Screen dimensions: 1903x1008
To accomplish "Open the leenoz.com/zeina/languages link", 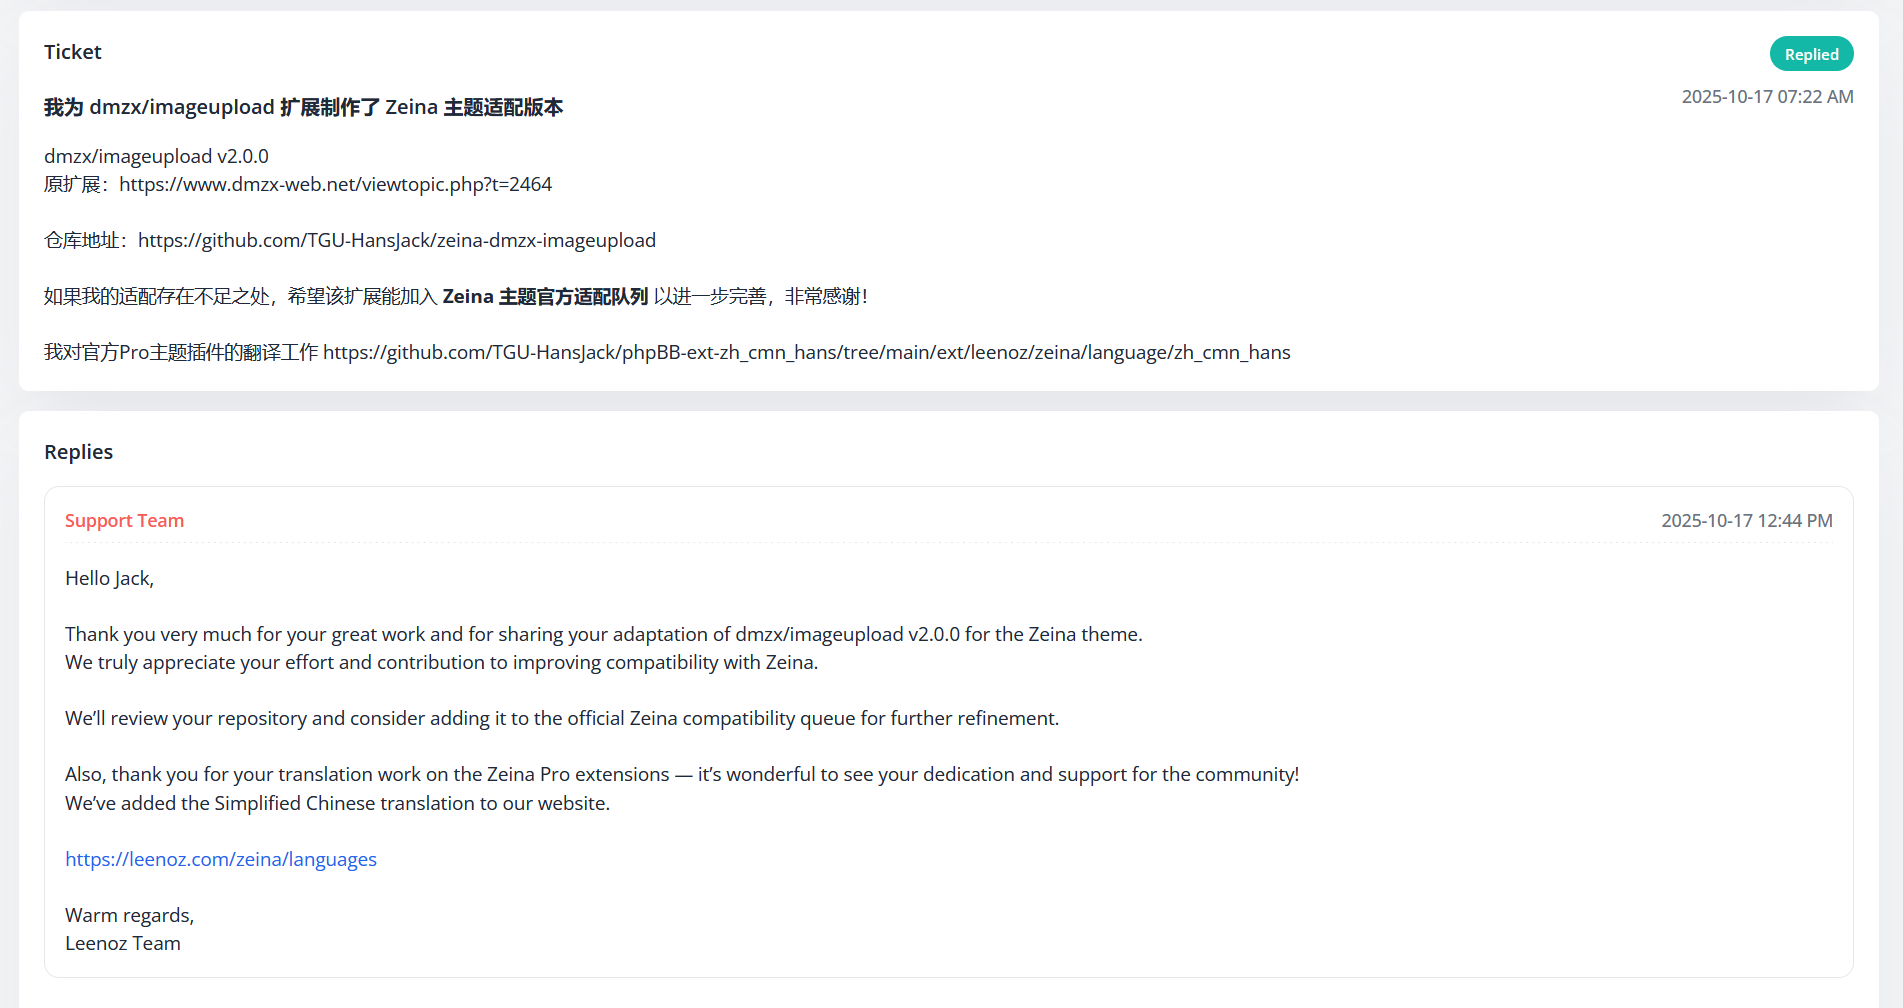I will (x=221, y=859).
